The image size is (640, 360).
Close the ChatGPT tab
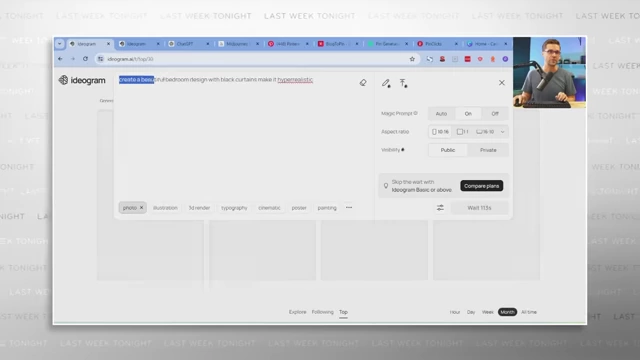tap(208, 44)
